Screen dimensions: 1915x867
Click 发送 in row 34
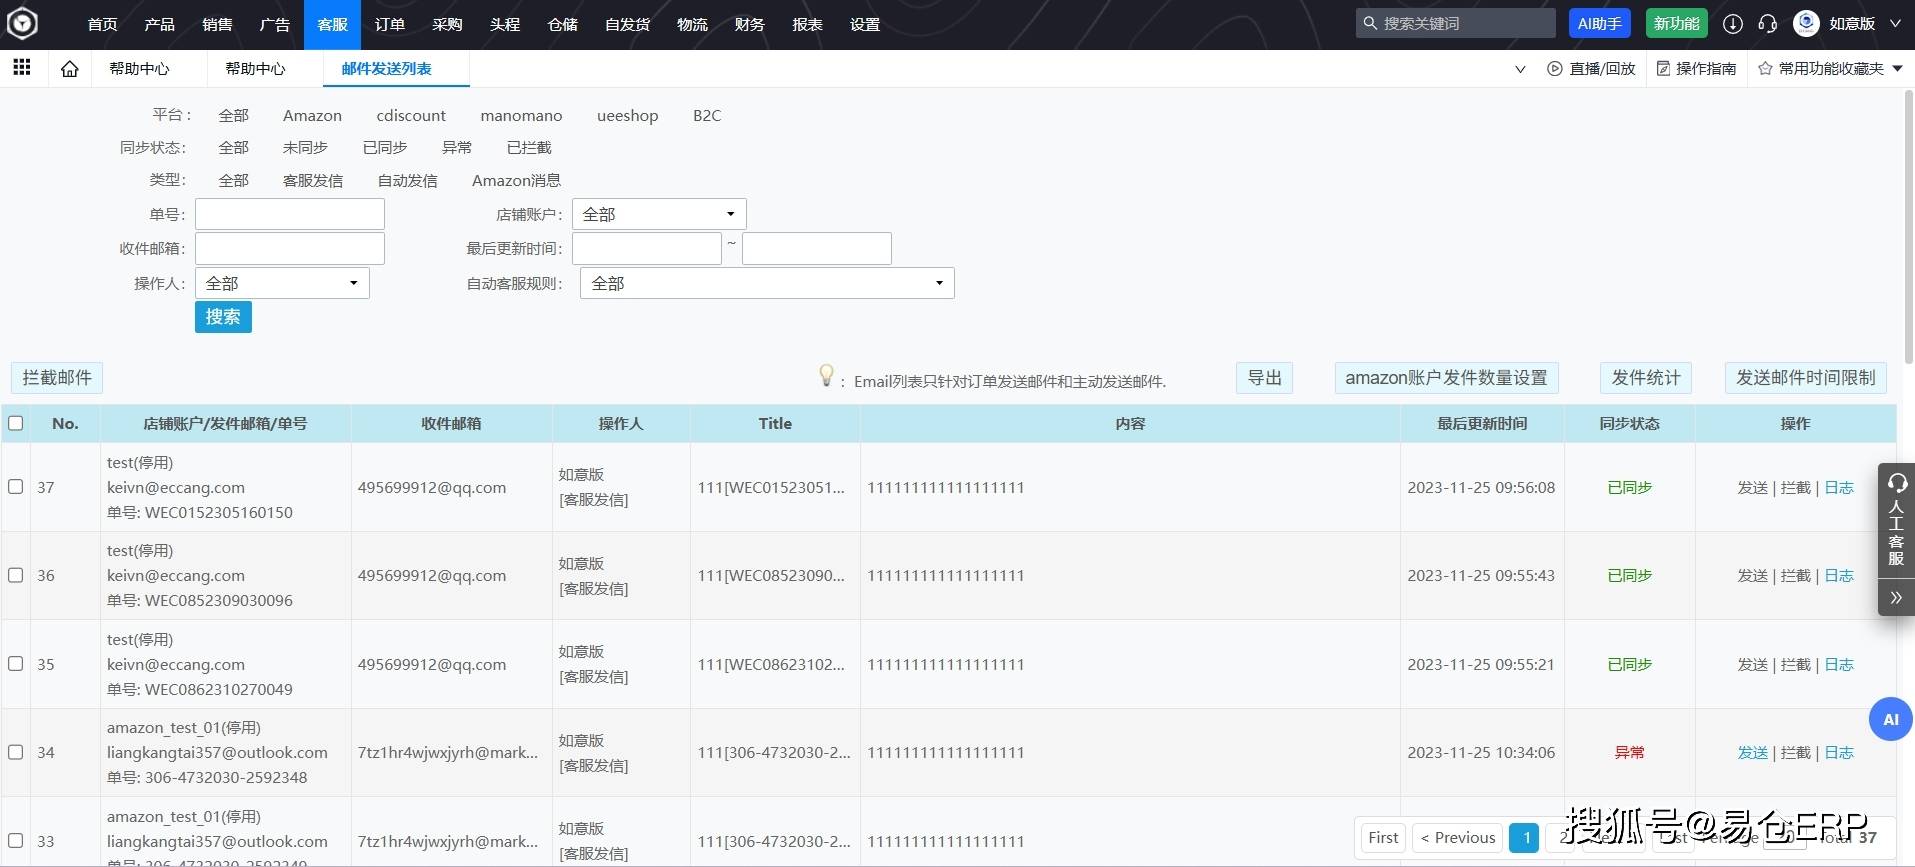(1752, 752)
